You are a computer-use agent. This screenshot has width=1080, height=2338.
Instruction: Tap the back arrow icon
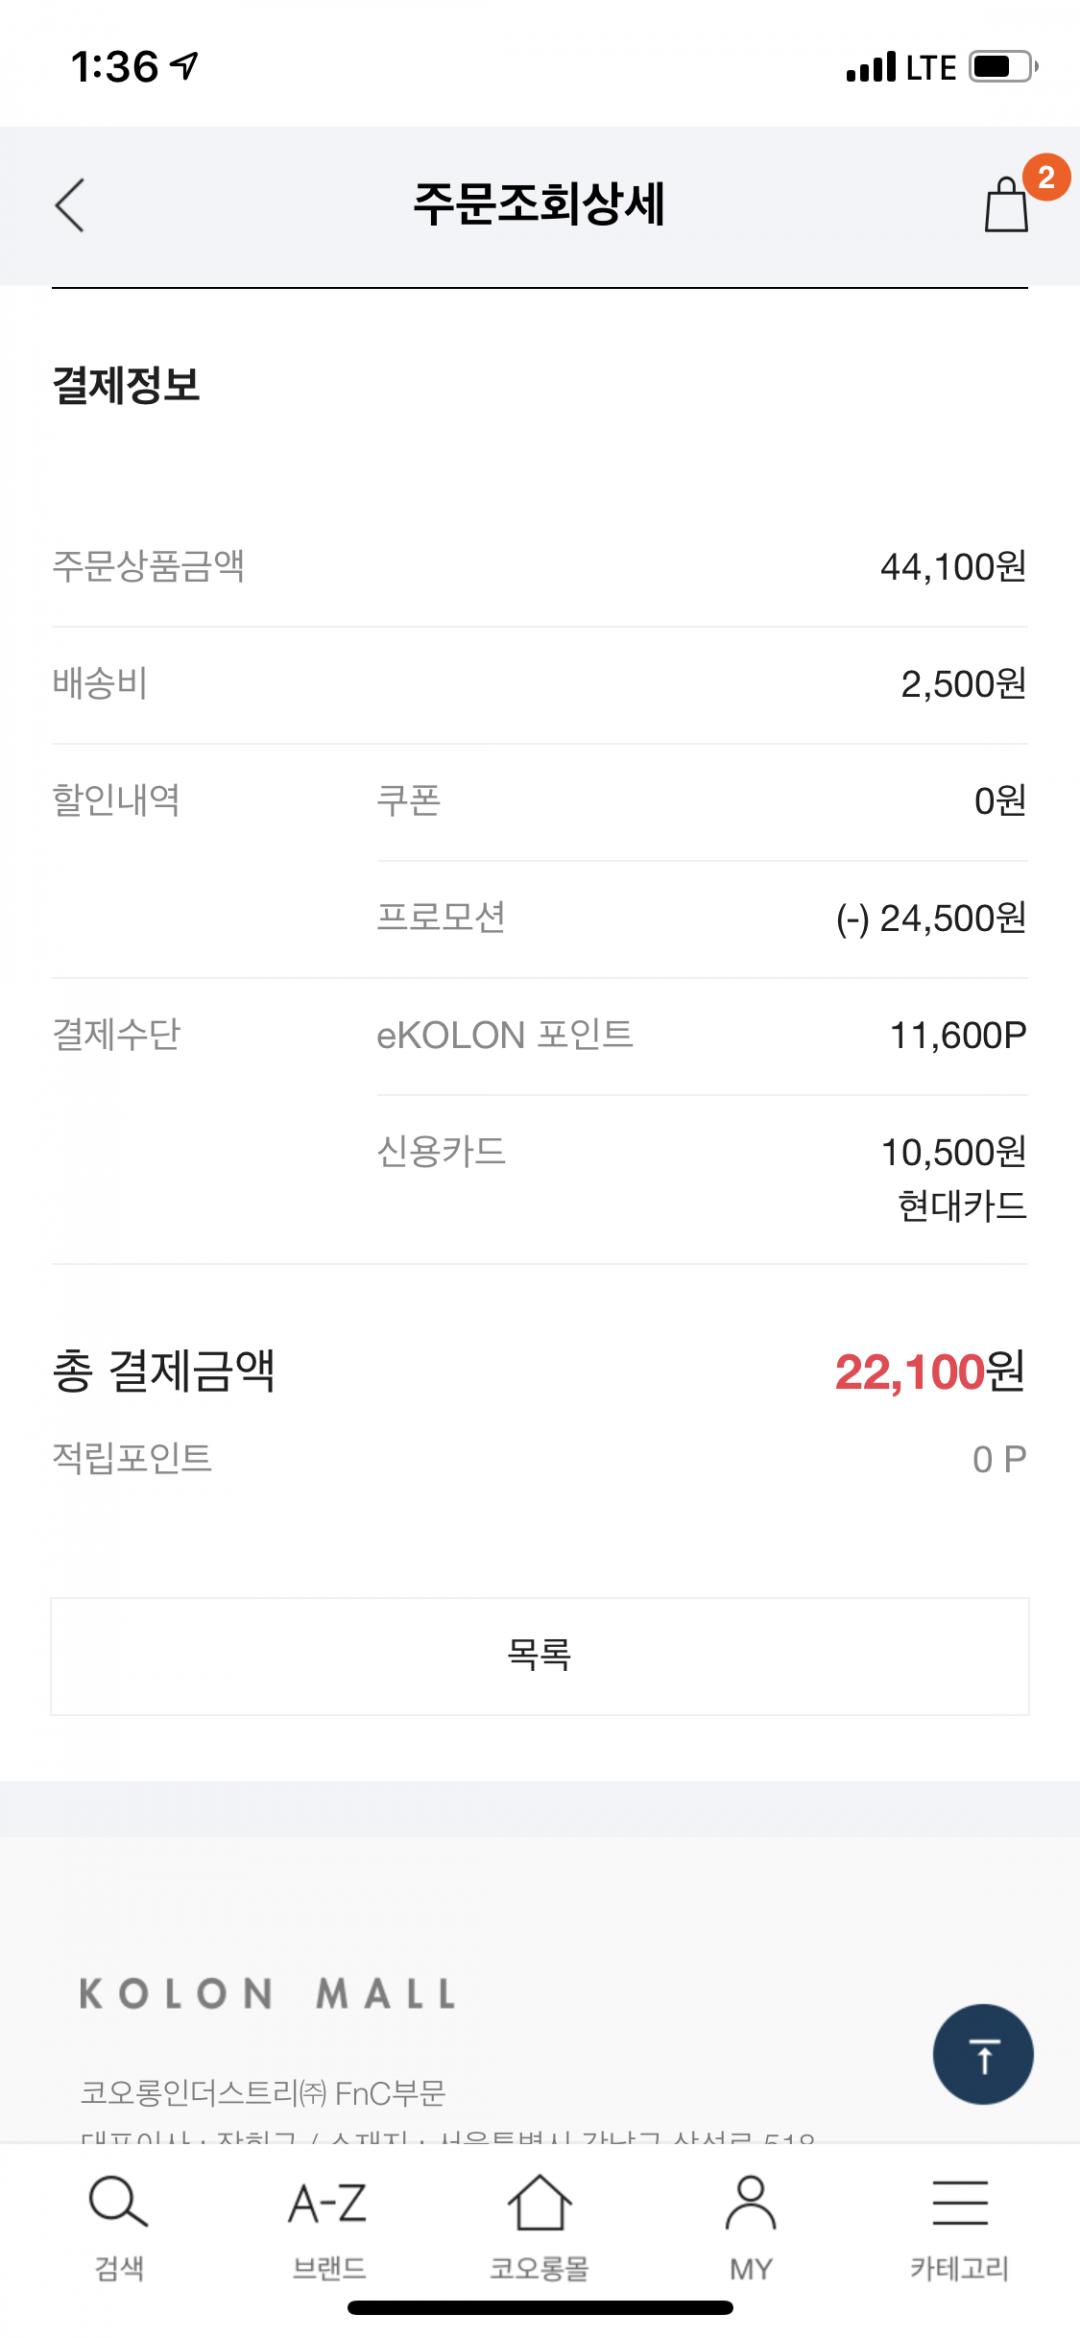pyautogui.click(x=70, y=205)
